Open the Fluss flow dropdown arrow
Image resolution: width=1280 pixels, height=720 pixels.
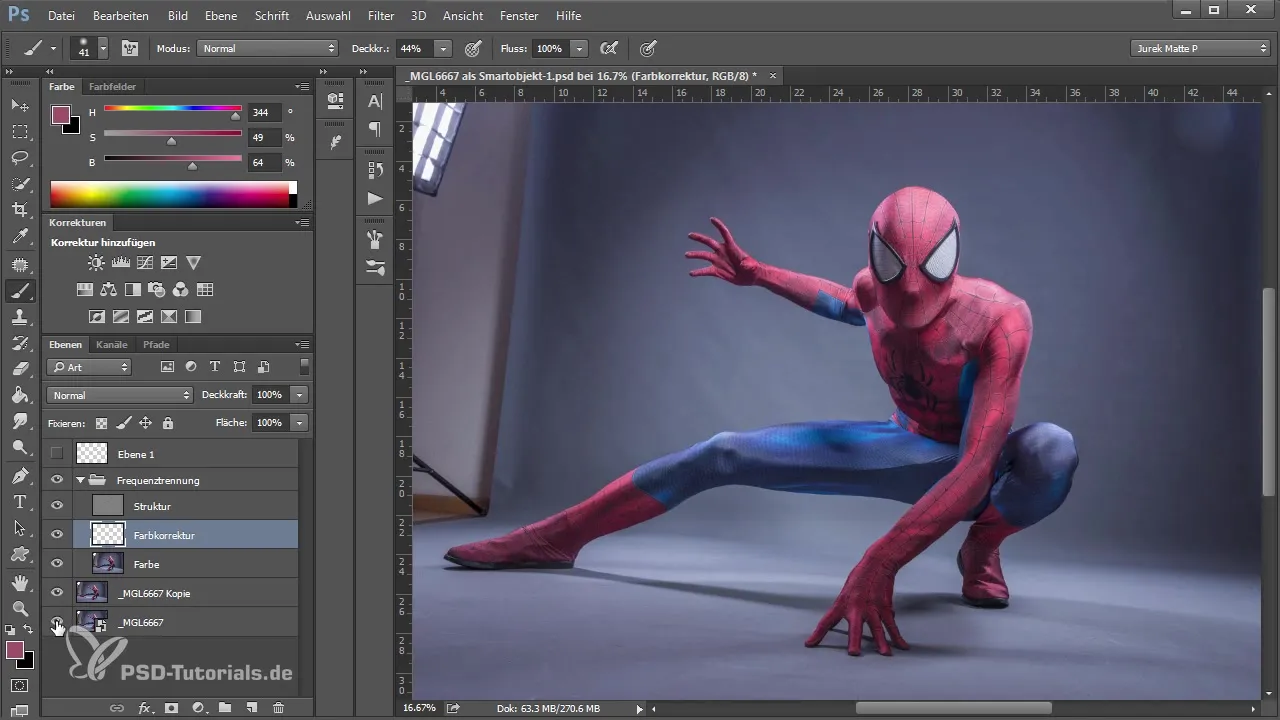coord(580,48)
